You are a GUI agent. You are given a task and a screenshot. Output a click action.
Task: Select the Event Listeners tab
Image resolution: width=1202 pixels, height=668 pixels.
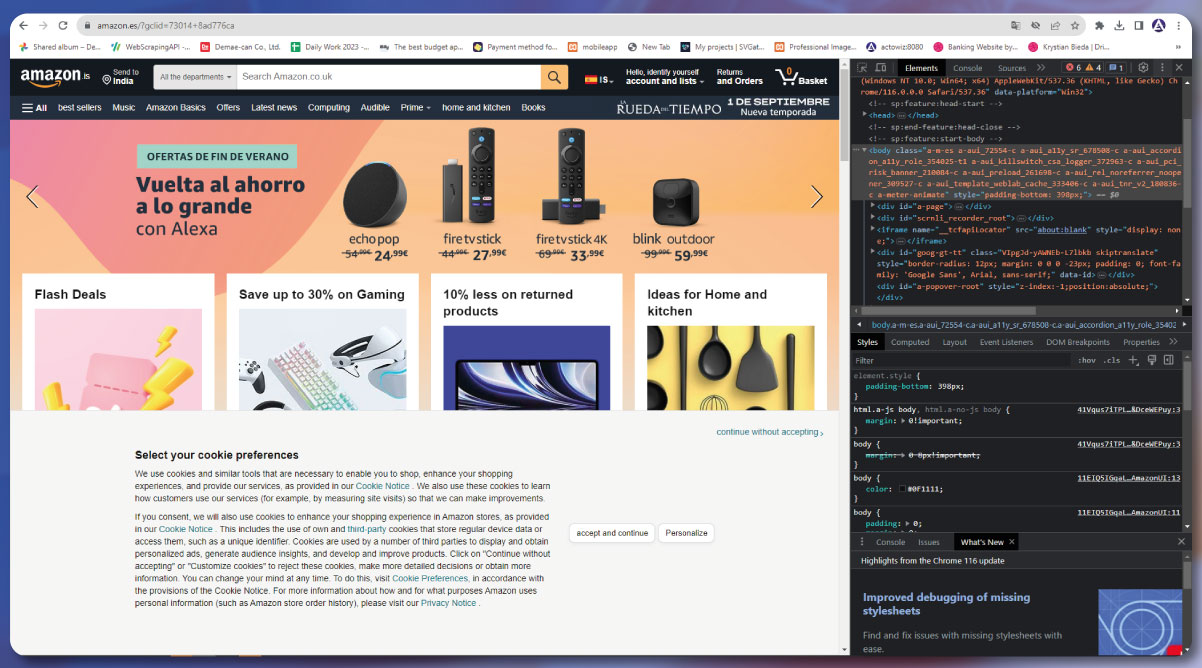pyautogui.click(x=1006, y=342)
